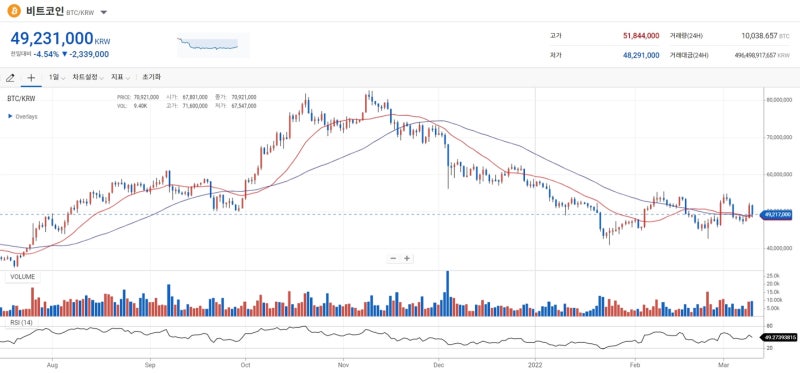Click the orange Bitcoin logo icon
Viewport: 800px width, 373px height.
[14, 11]
